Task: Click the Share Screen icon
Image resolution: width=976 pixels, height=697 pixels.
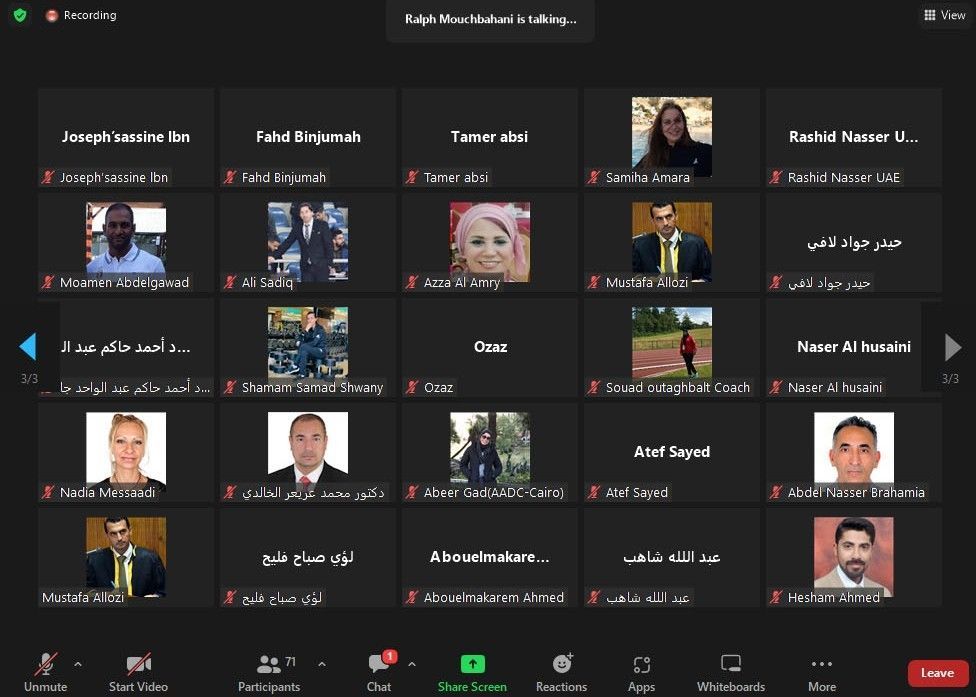Action: (x=472, y=665)
